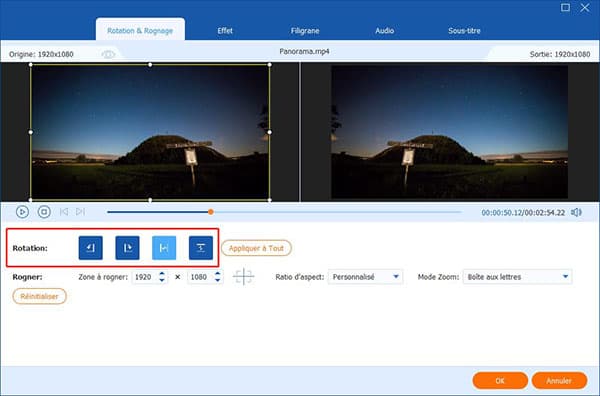Image resolution: width=600 pixels, height=396 pixels.
Task: Open the Ratio d'aspect dropdown
Action: click(365, 277)
